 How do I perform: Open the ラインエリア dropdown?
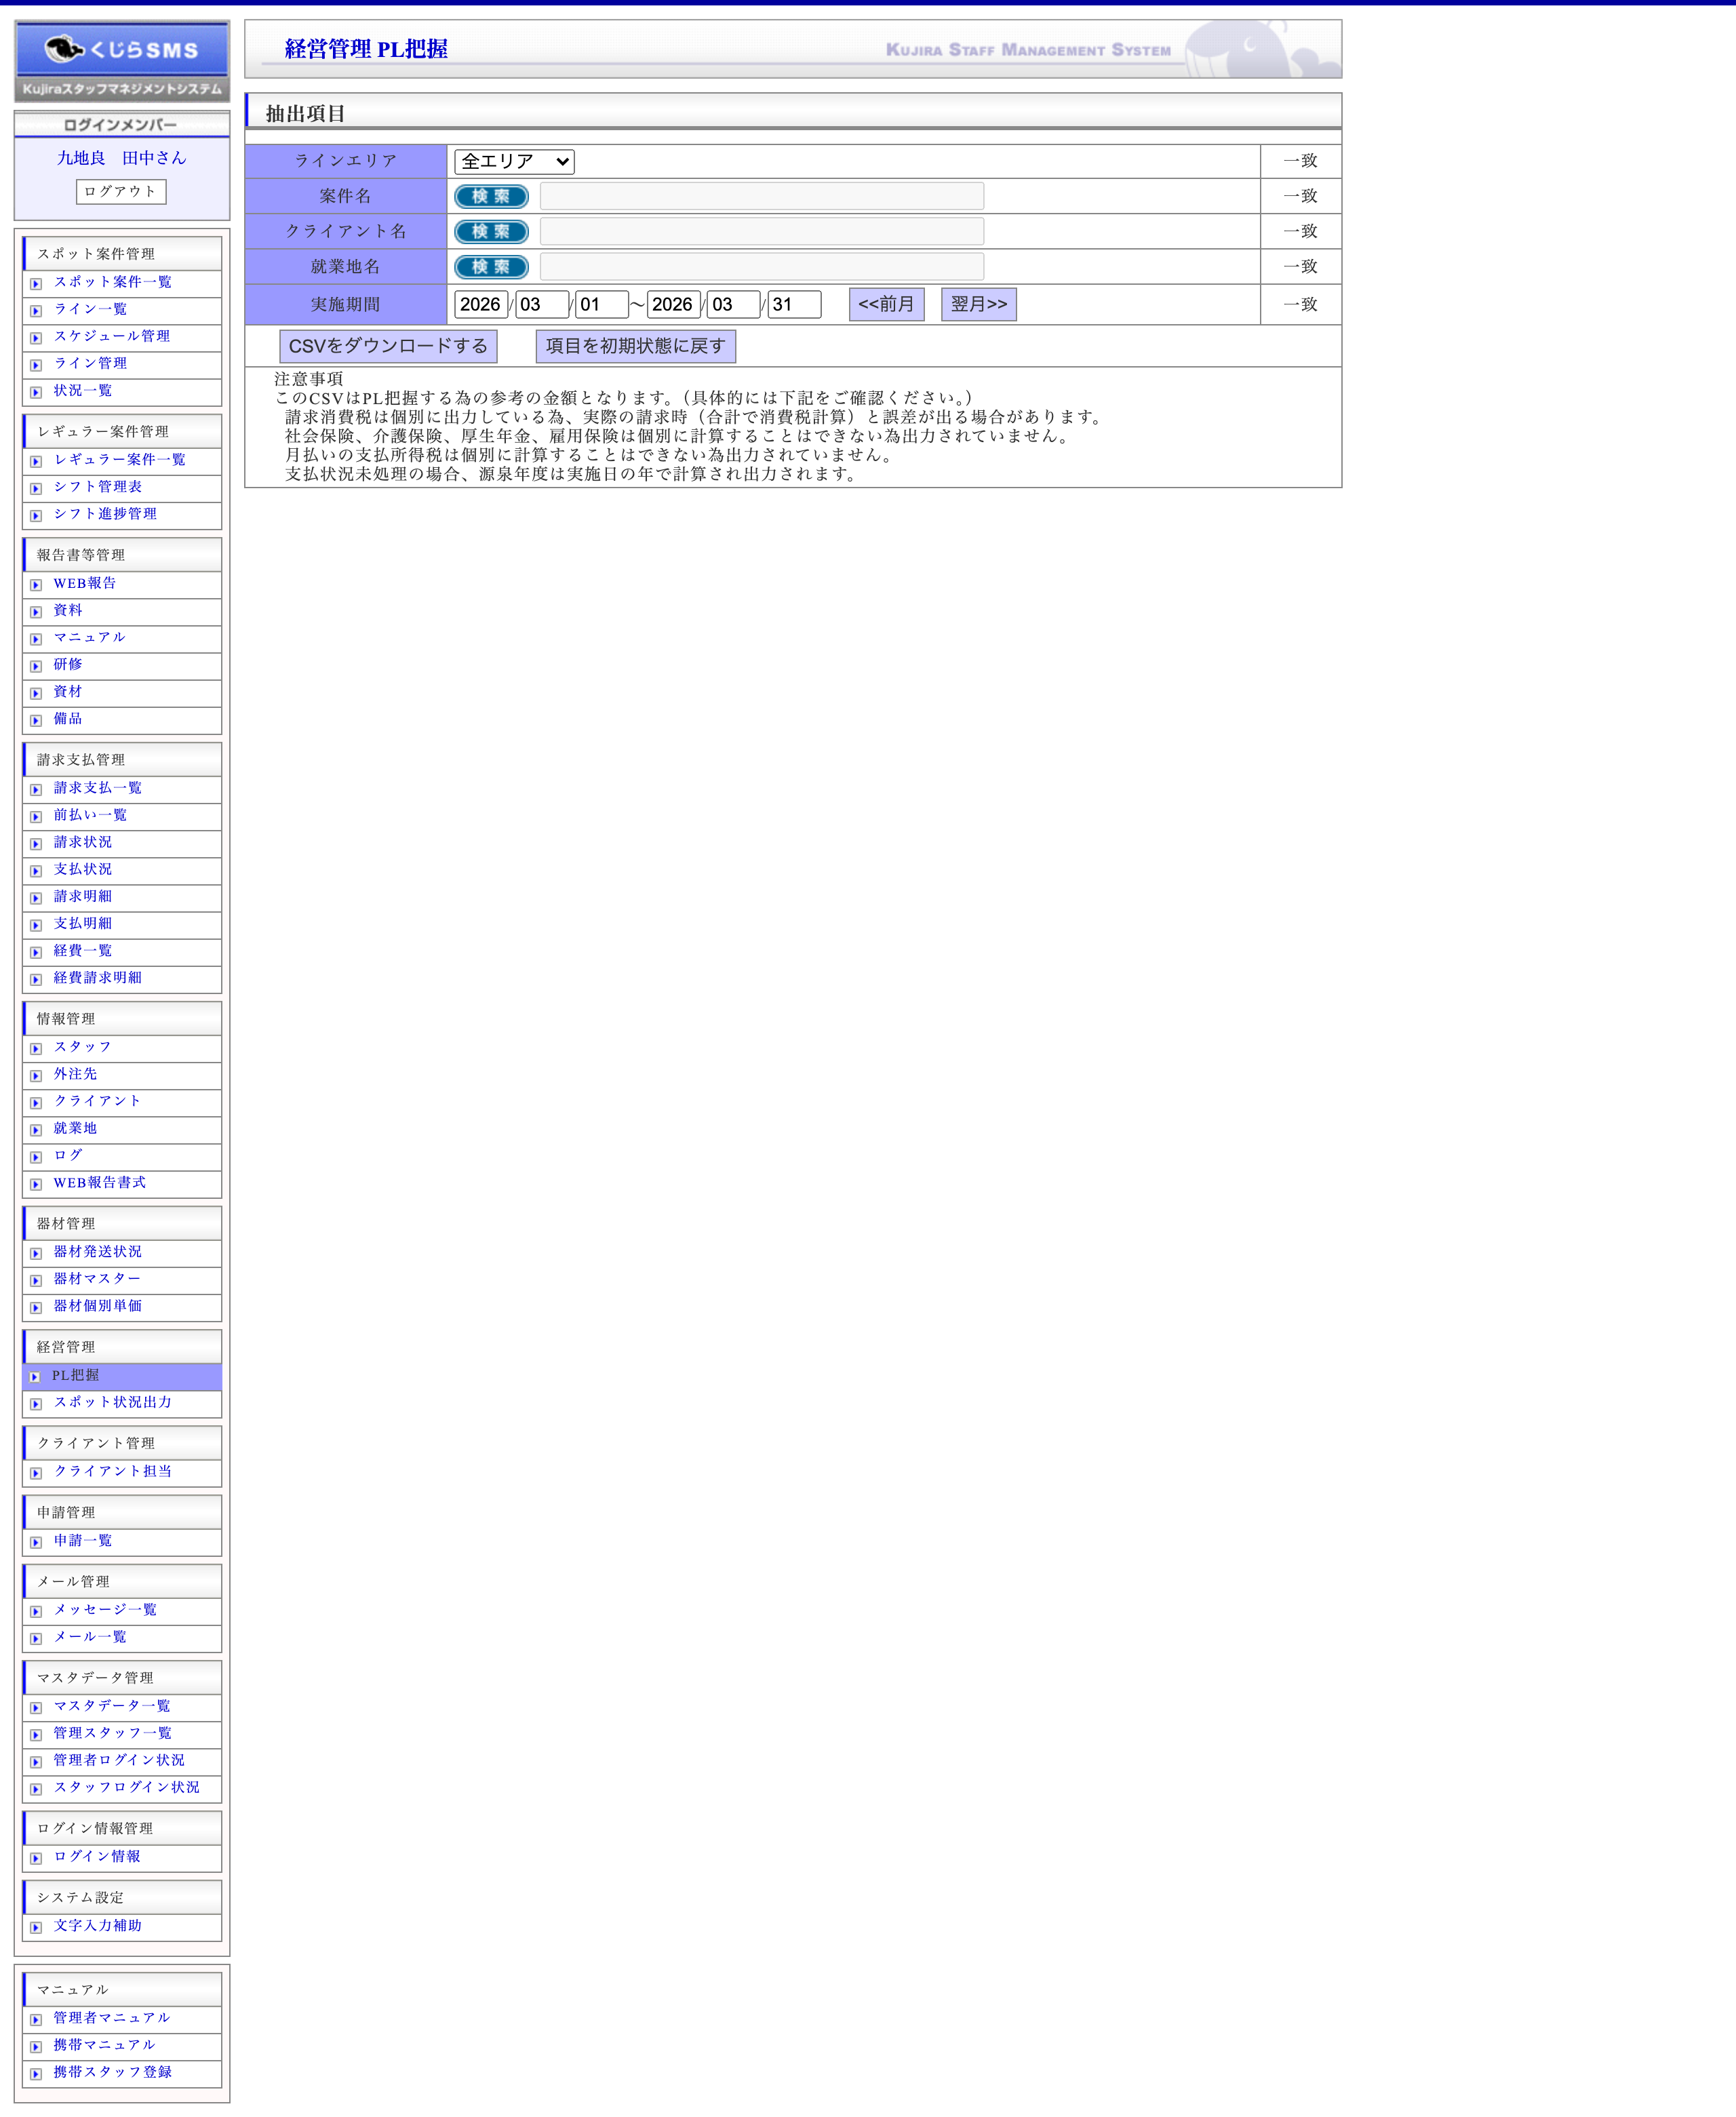coord(514,161)
